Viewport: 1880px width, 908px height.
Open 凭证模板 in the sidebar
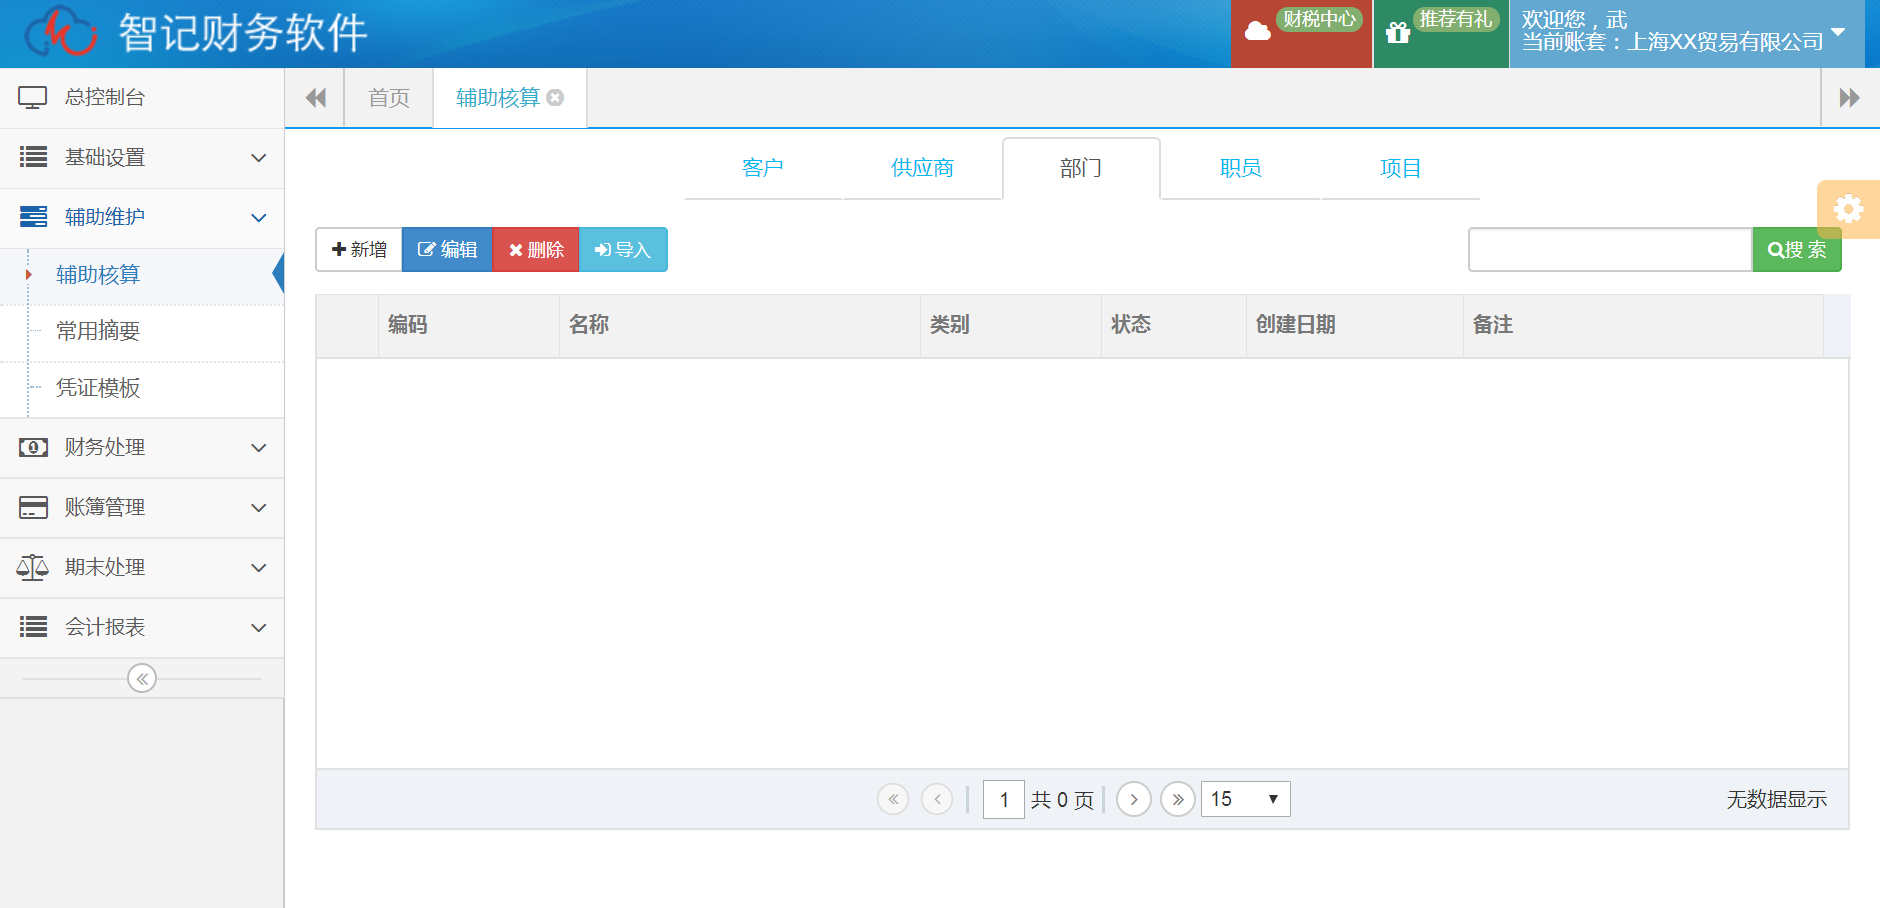point(98,388)
